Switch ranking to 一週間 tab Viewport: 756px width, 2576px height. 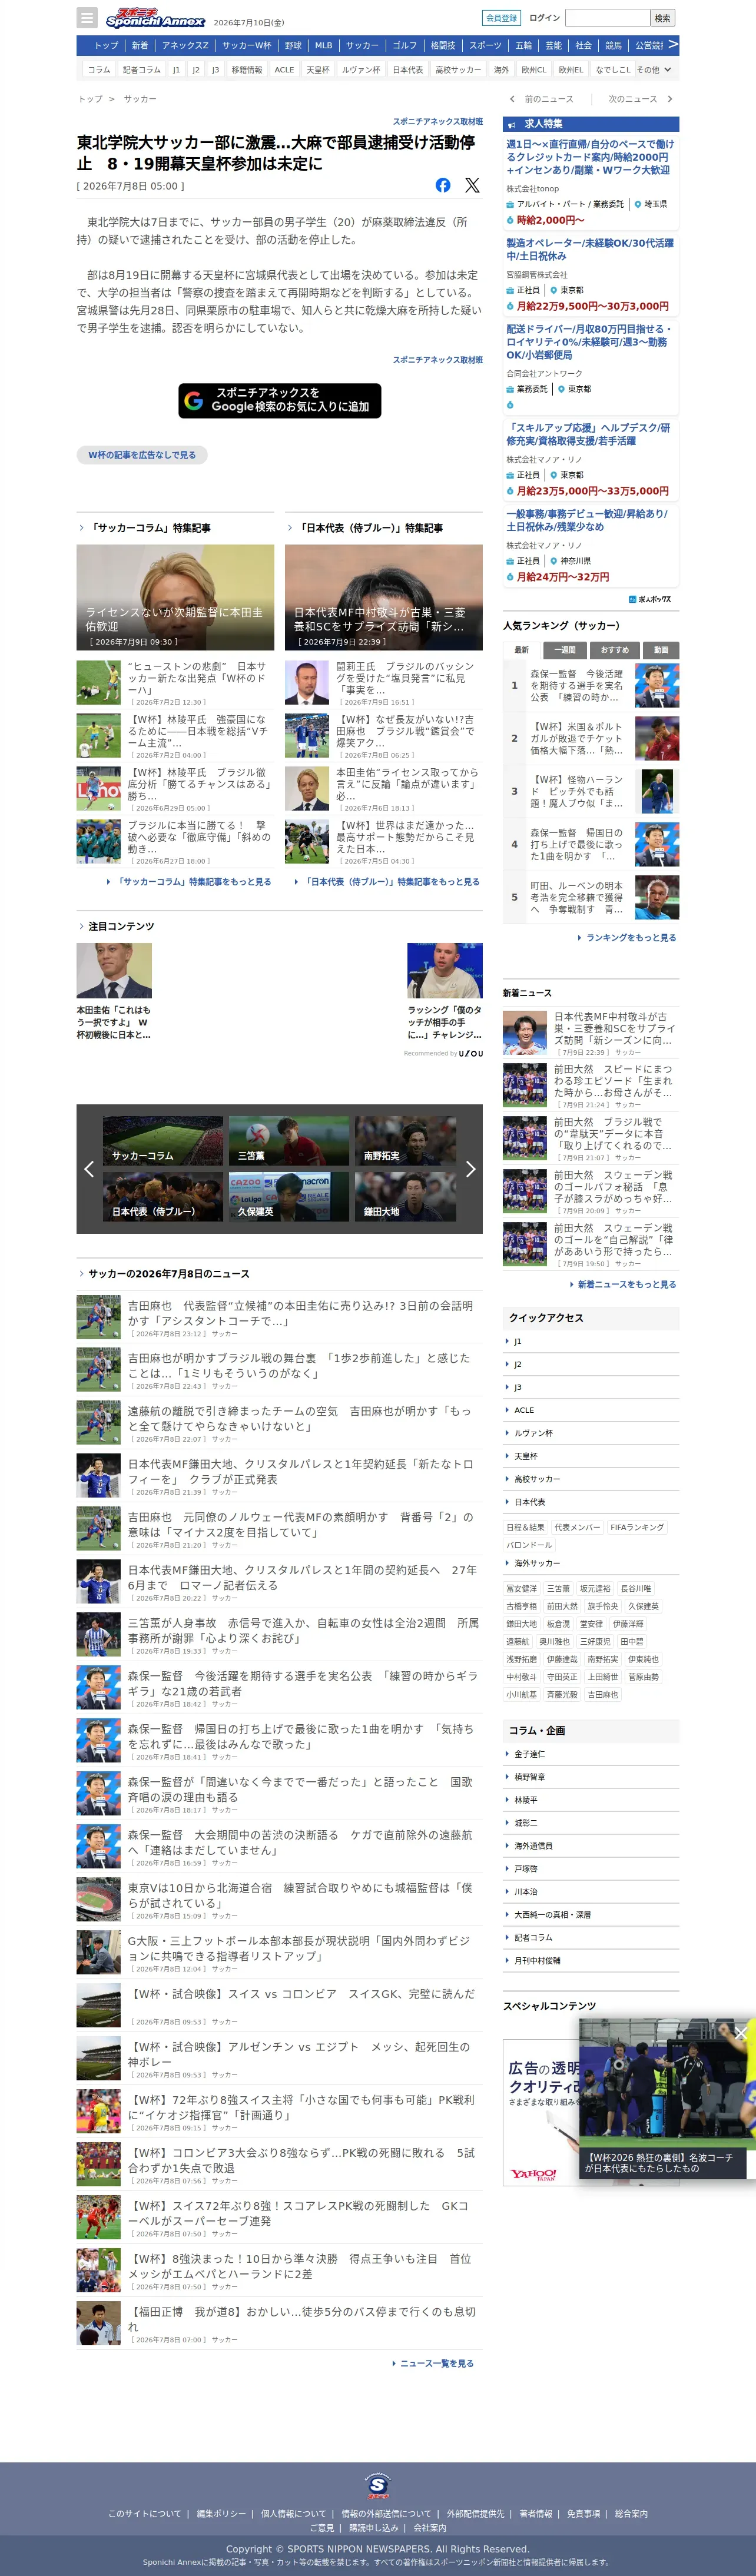pyautogui.click(x=565, y=650)
